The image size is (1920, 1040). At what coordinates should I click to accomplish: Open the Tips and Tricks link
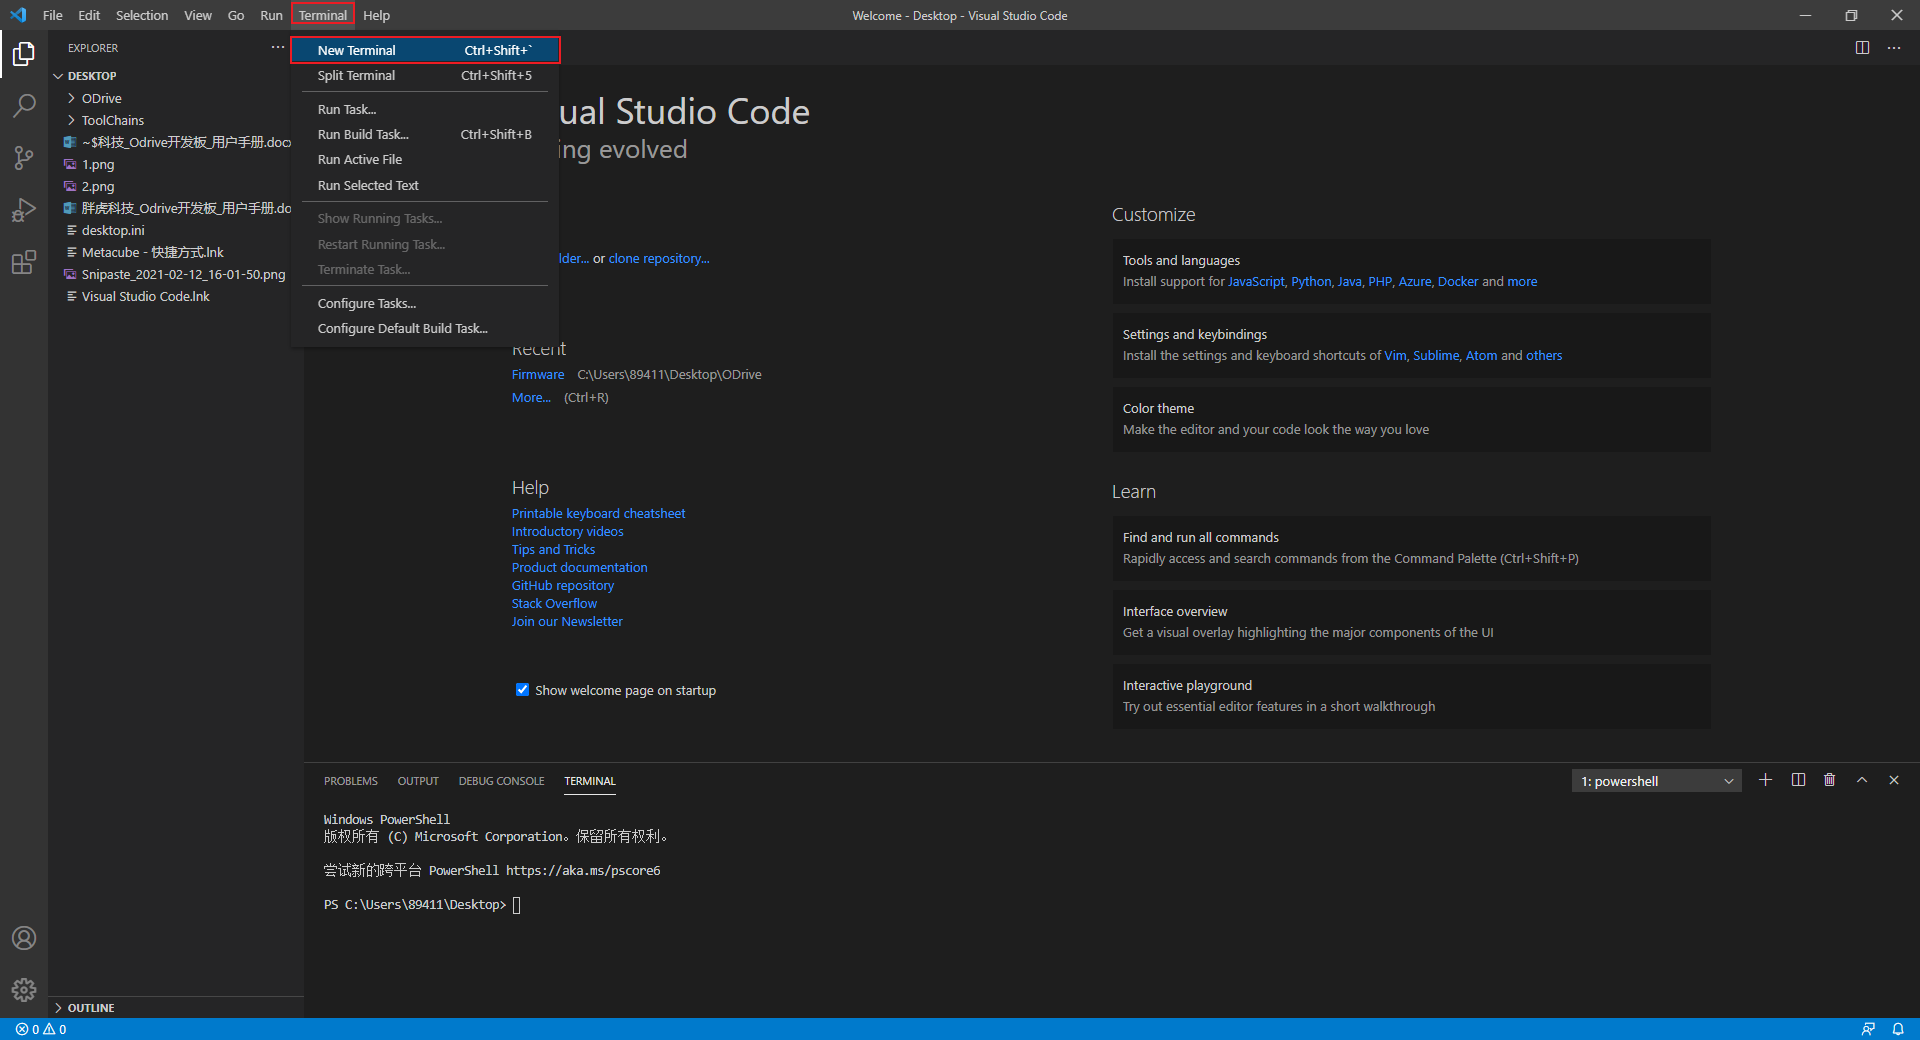pos(553,549)
